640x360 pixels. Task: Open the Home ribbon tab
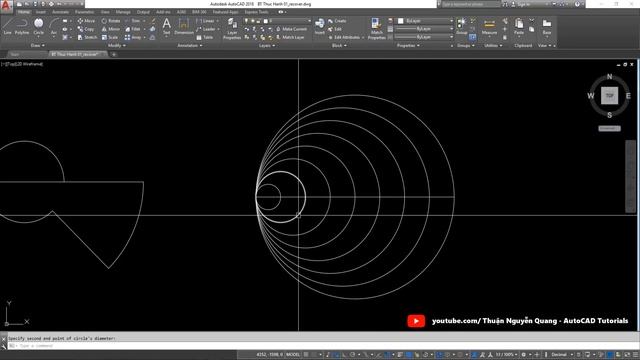[24, 12]
